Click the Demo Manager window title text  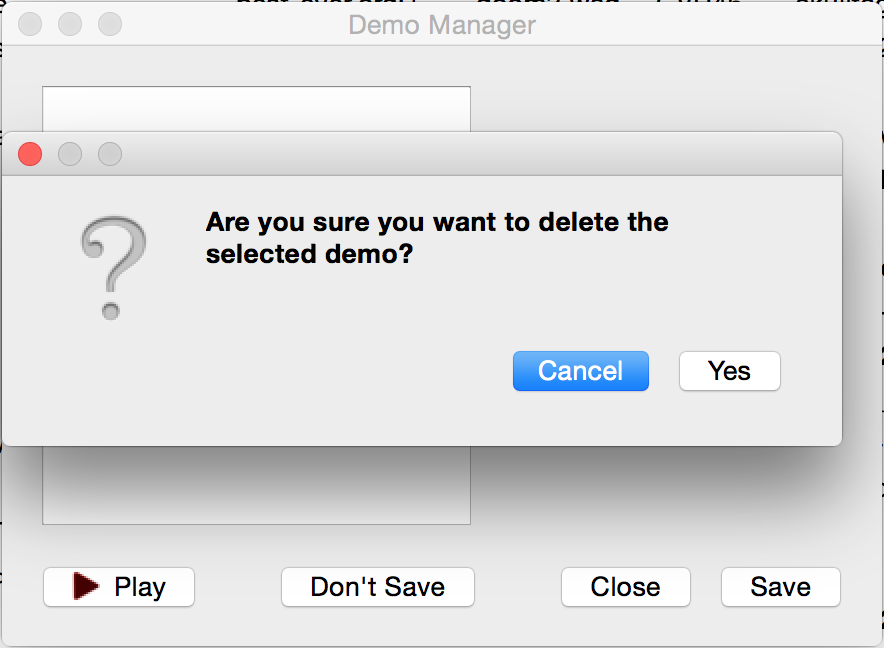pos(442,25)
